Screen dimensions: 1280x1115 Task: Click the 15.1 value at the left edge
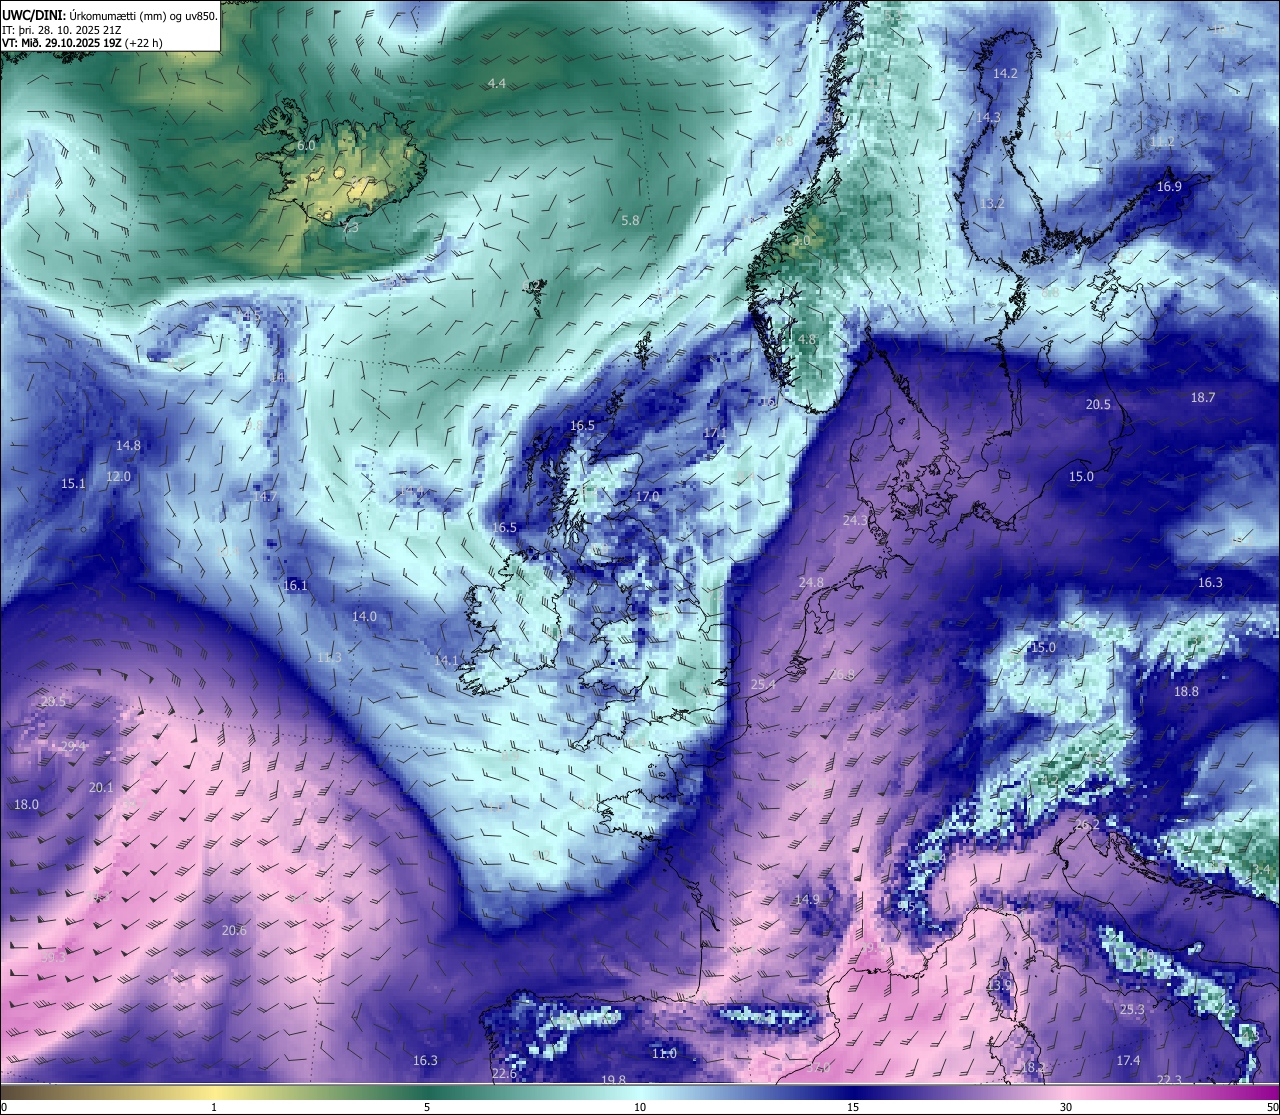[x=73, y=484]
